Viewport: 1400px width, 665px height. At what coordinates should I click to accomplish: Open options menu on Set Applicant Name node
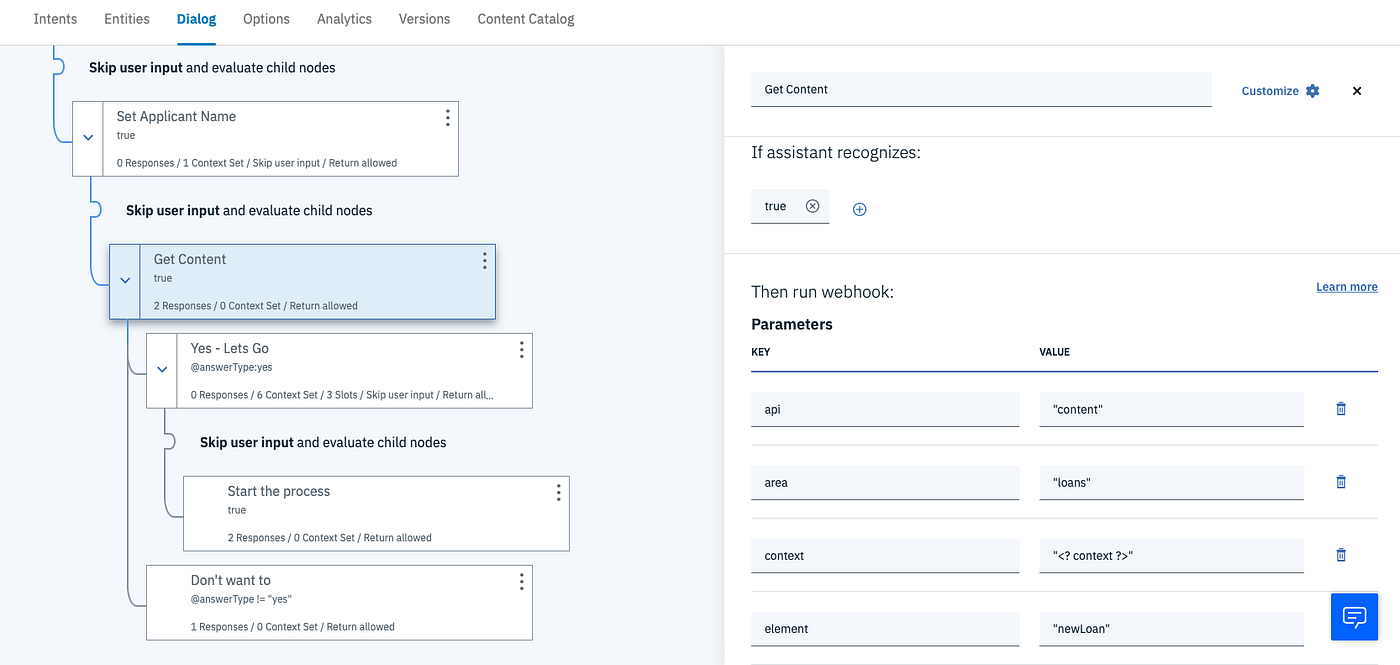(x=447, y=117)
